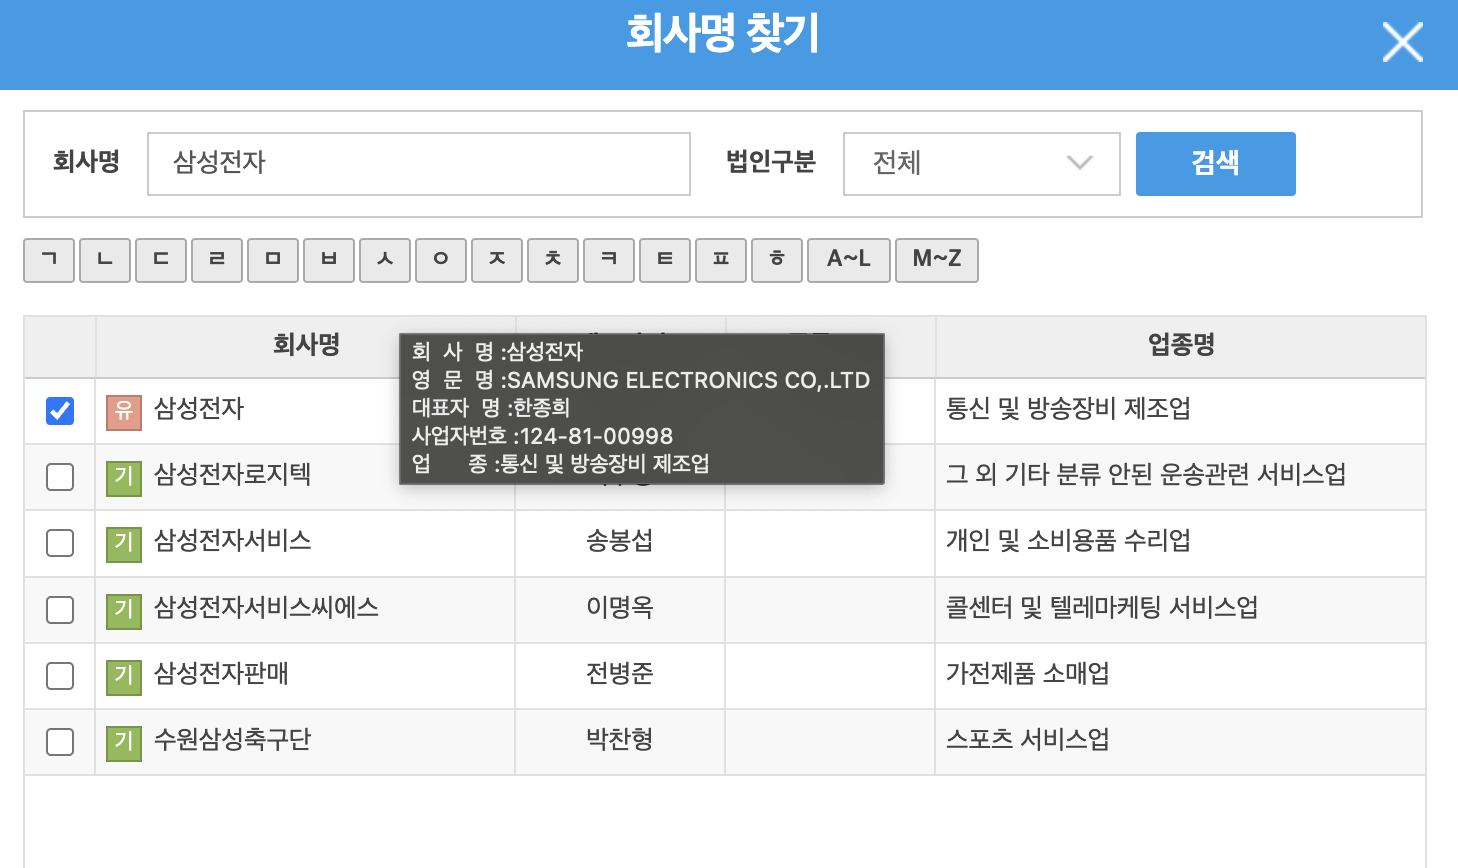The image size is (1458, 868).
Task: Select company name 삼성전자서비스씨에스
Action: 266,607
